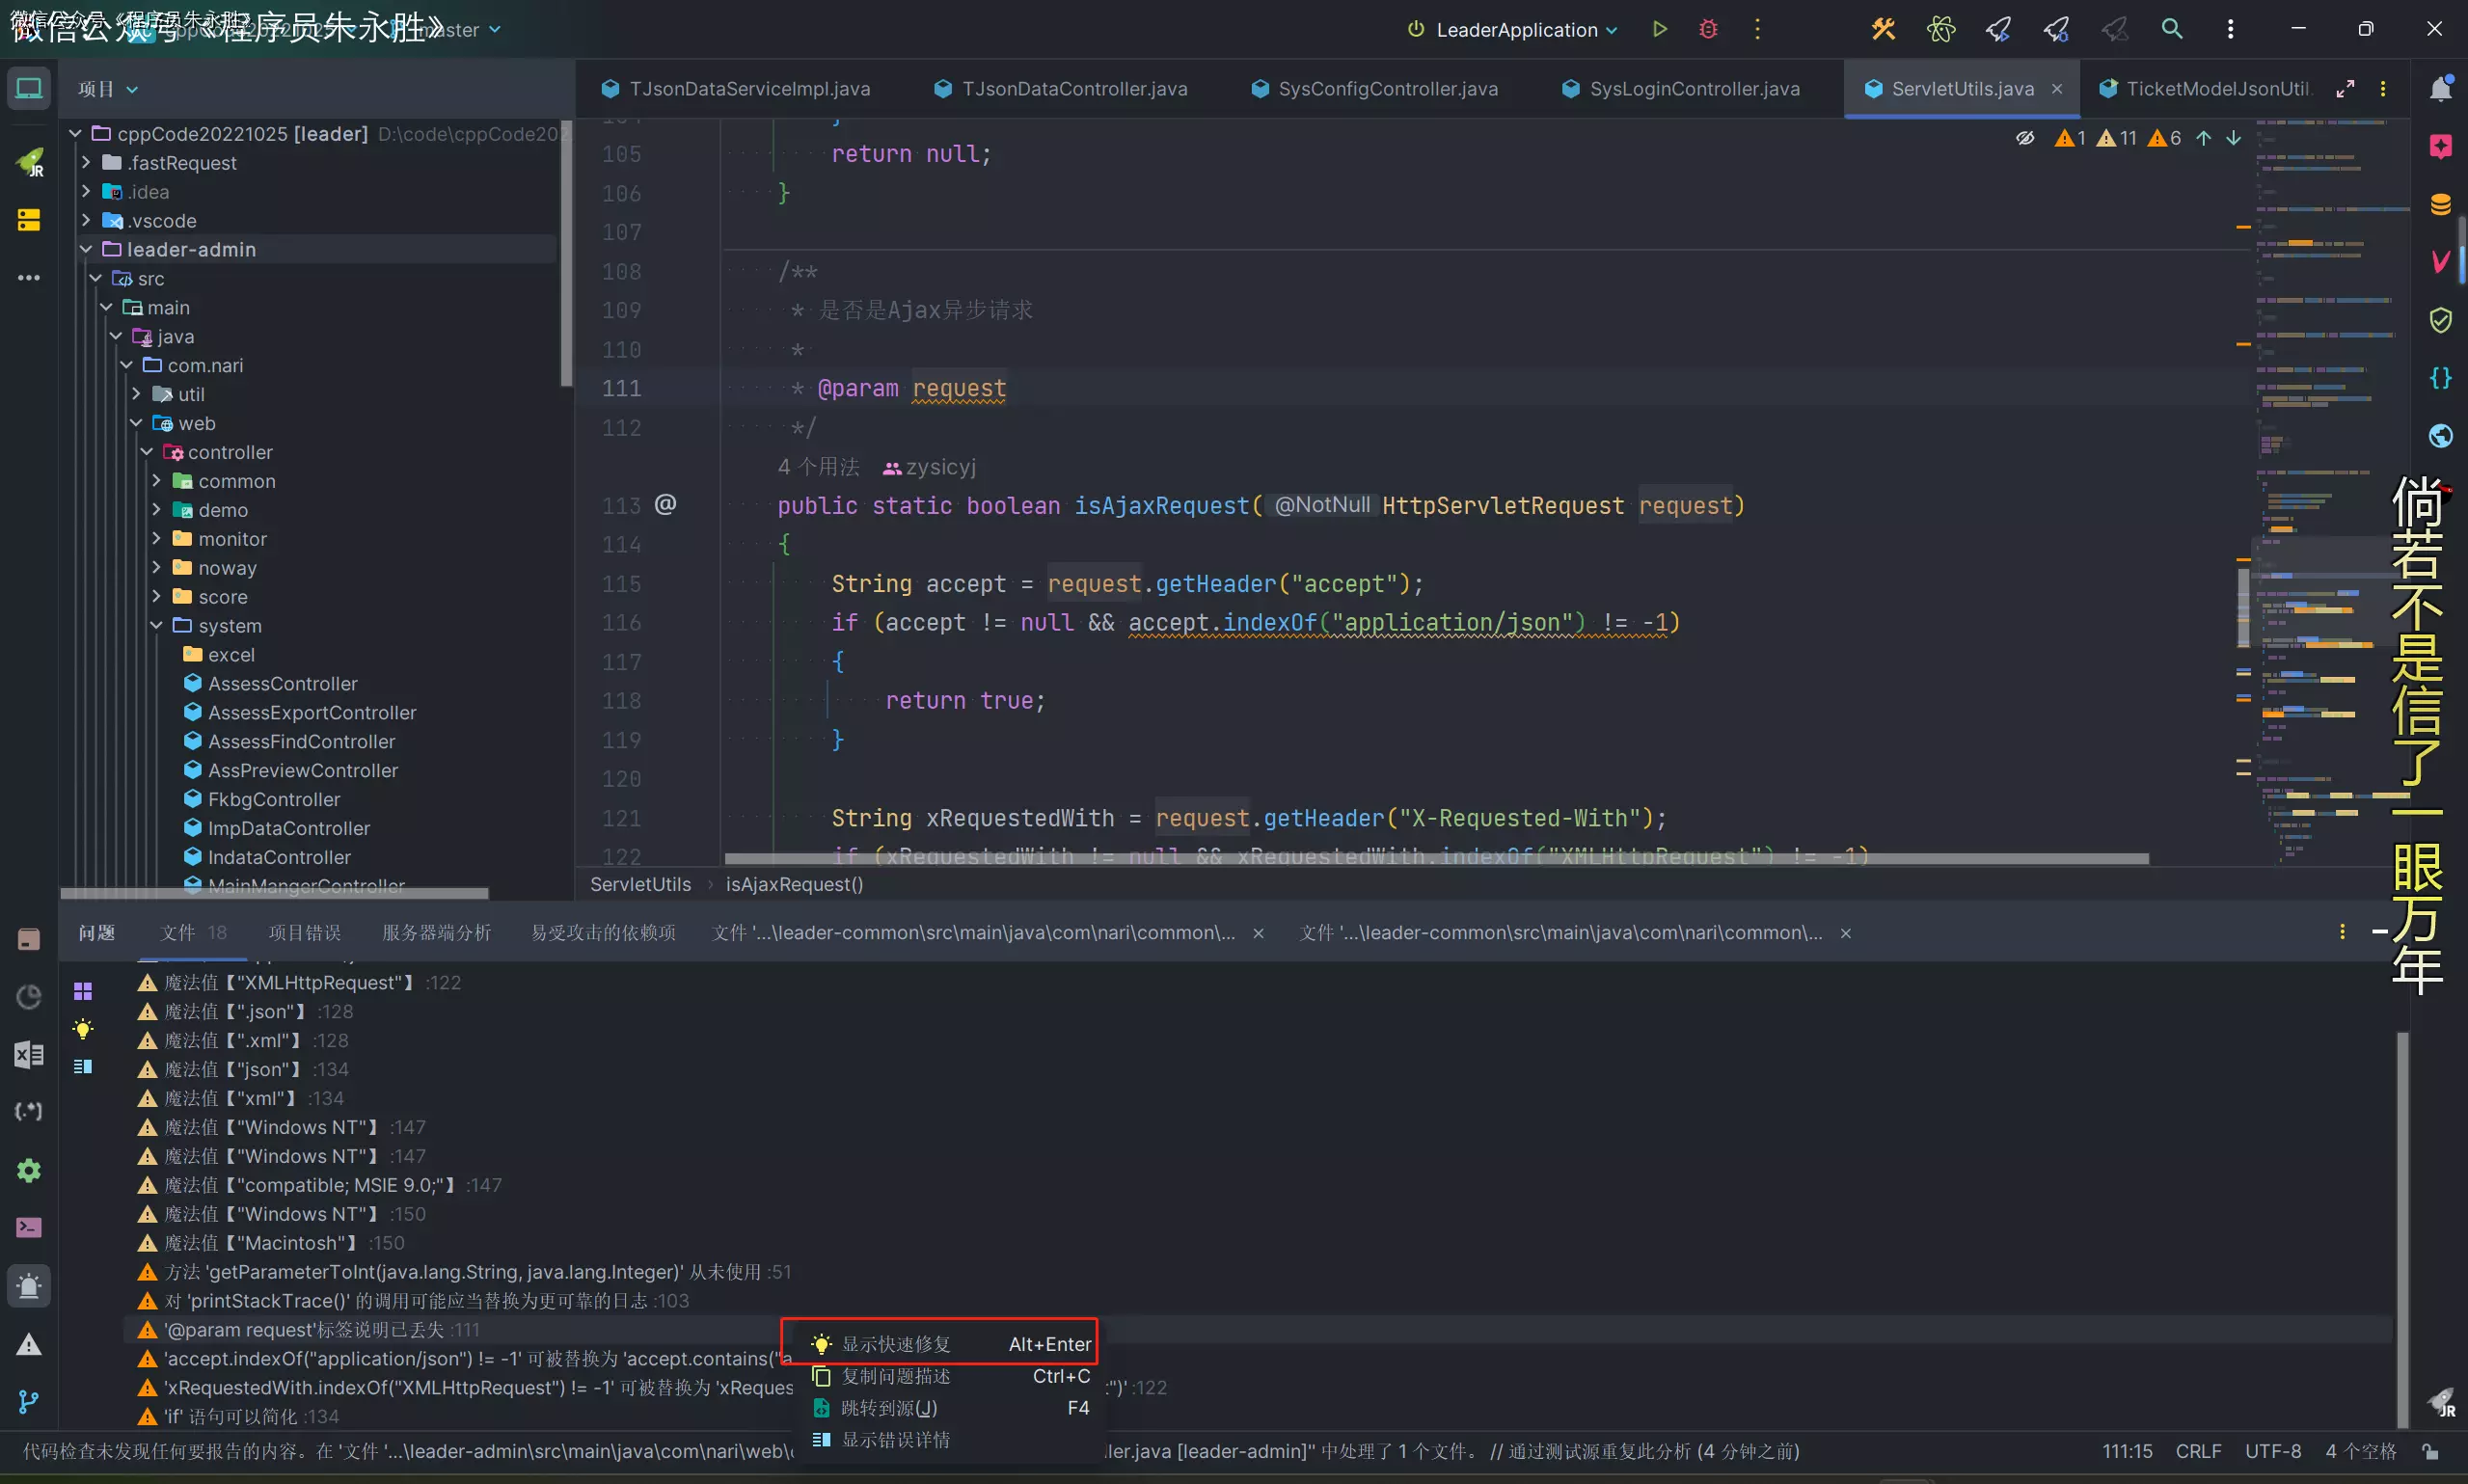Toggle quick-fix bulb in Problems sidebar
The height and width of the screenshot is (1484, 2468).
click(83, 1029)
